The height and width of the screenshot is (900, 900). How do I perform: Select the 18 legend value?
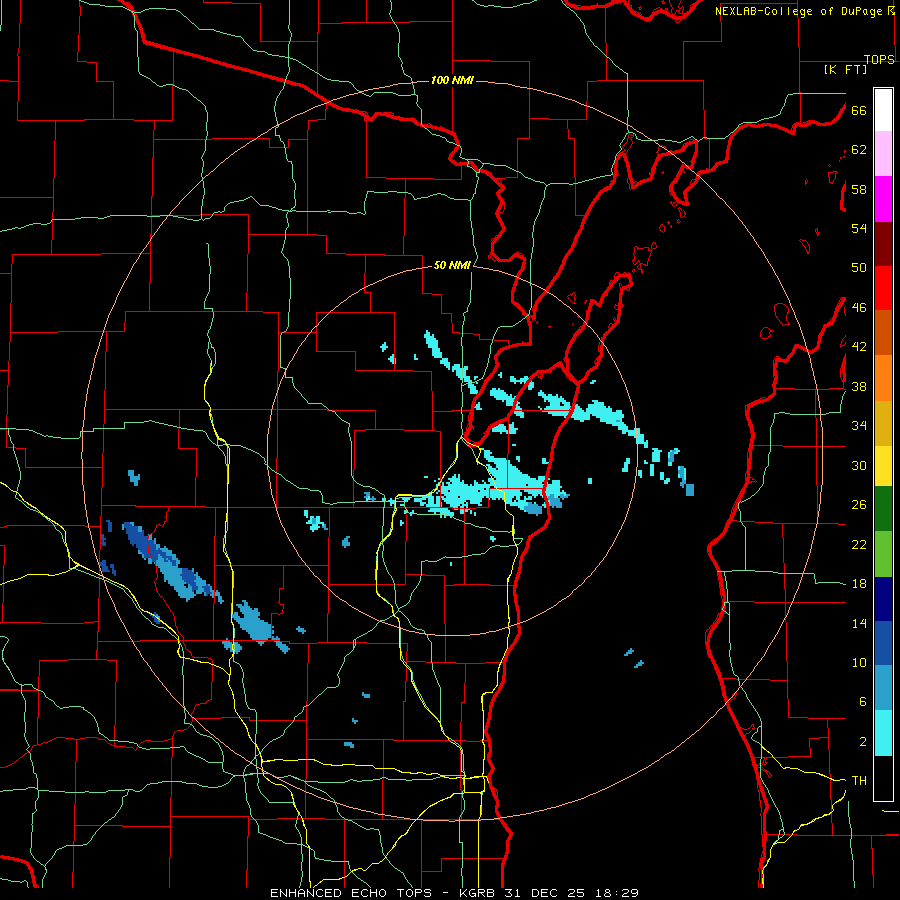coord(859,583)
